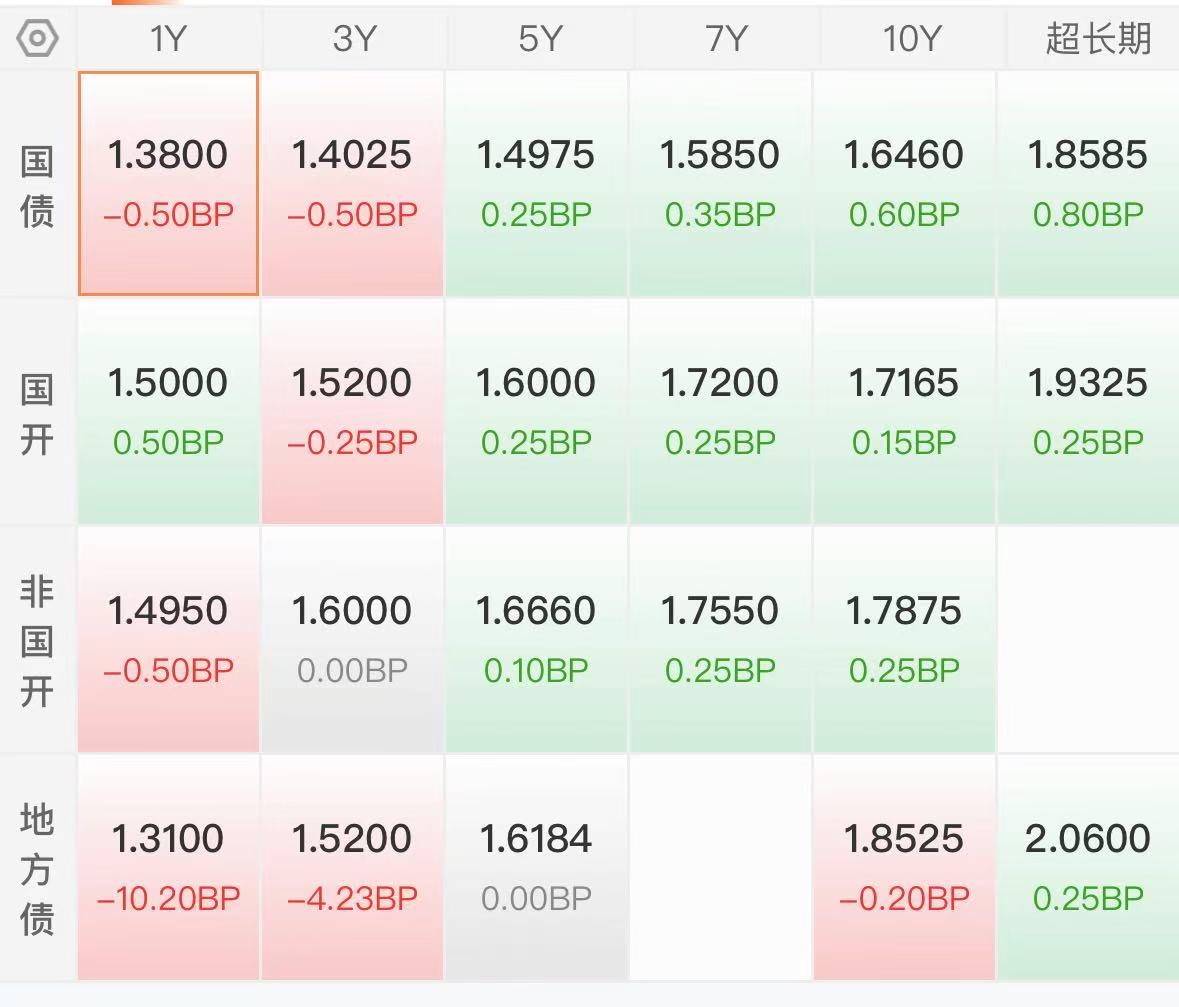The height and width of the screenshot is (1007, 1179).
Task: Click the 非国开 5Y yield 1.6660 cell
Action: [x=536, y=639]
